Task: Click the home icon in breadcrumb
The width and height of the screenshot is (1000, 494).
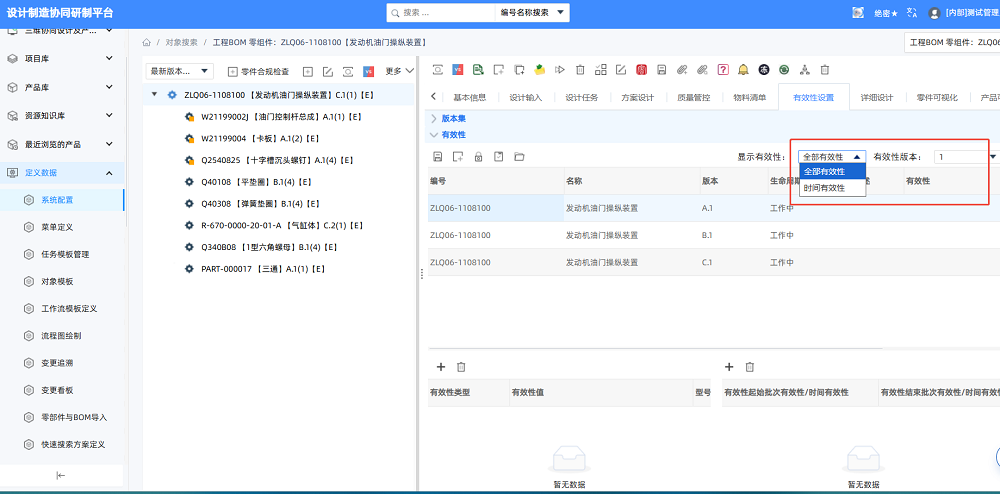Action: [x=147, y=43]
